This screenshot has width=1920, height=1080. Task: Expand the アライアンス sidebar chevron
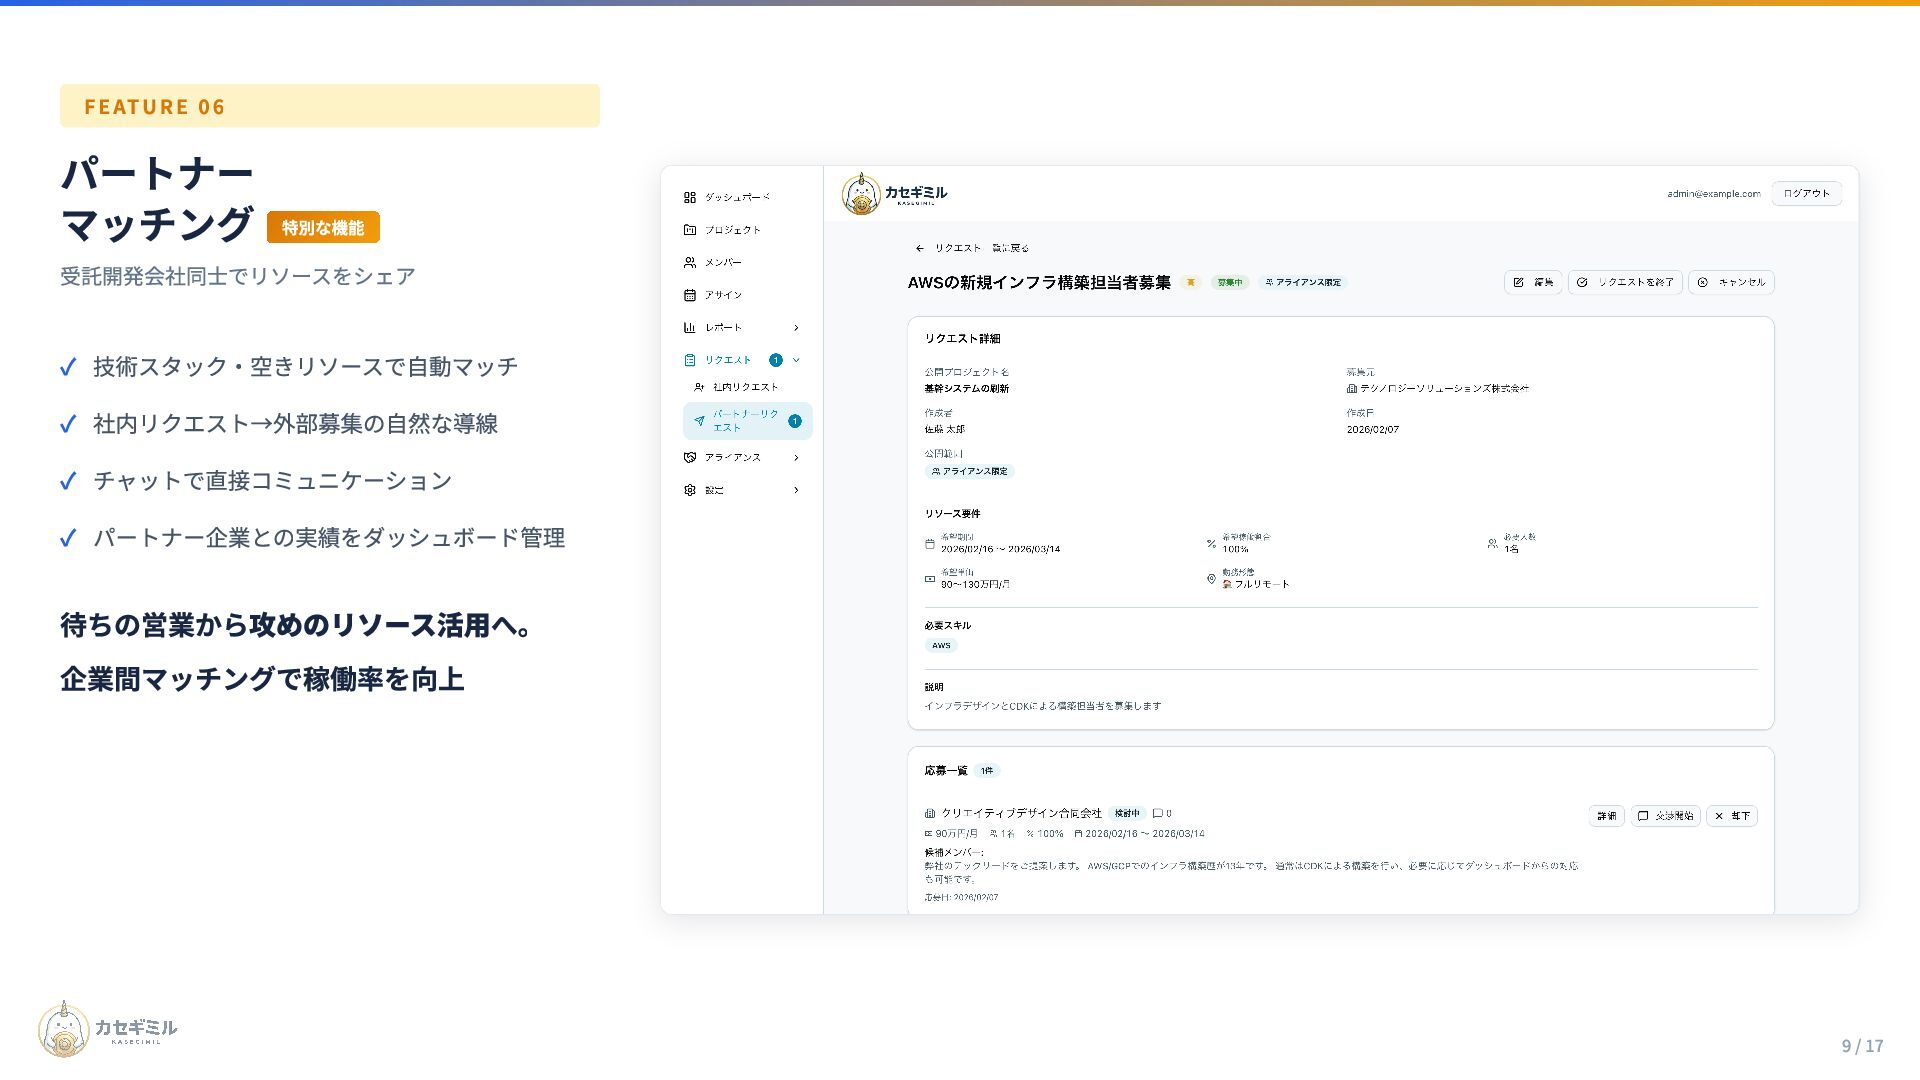[796, 458]
